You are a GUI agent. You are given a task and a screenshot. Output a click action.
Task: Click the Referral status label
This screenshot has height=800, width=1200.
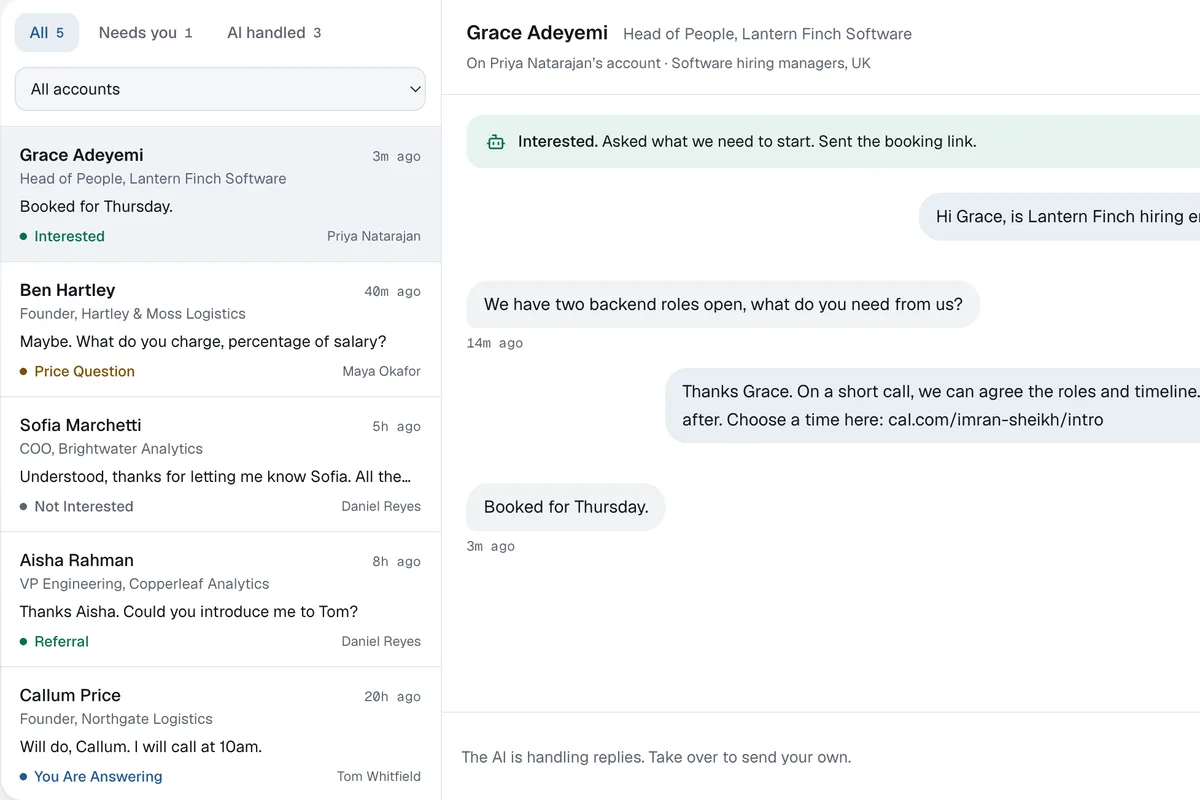tap(54, 641)
